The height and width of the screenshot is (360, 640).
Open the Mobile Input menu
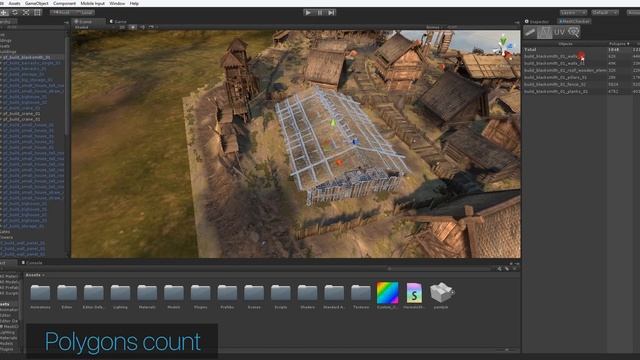tap(92, 3)
